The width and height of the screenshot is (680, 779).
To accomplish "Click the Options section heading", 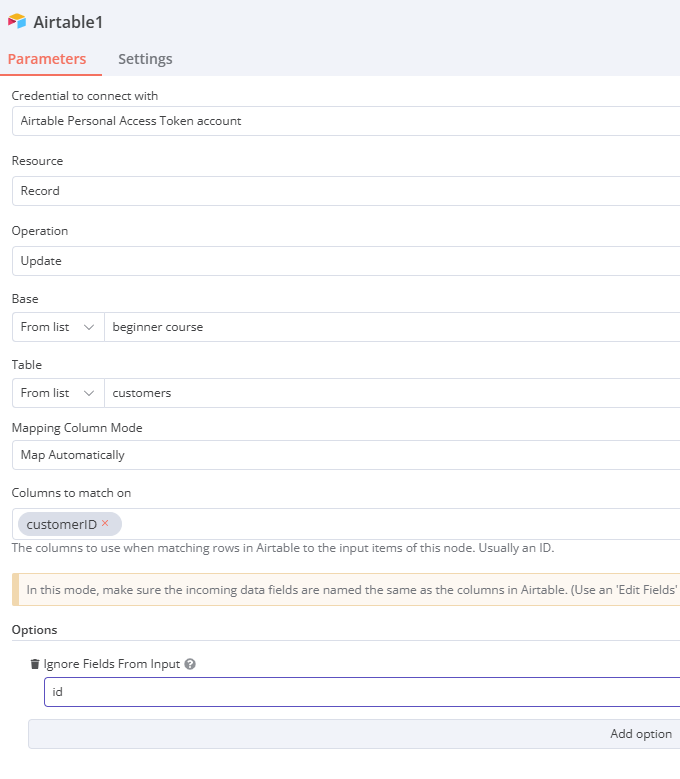I will coord(34,629).
